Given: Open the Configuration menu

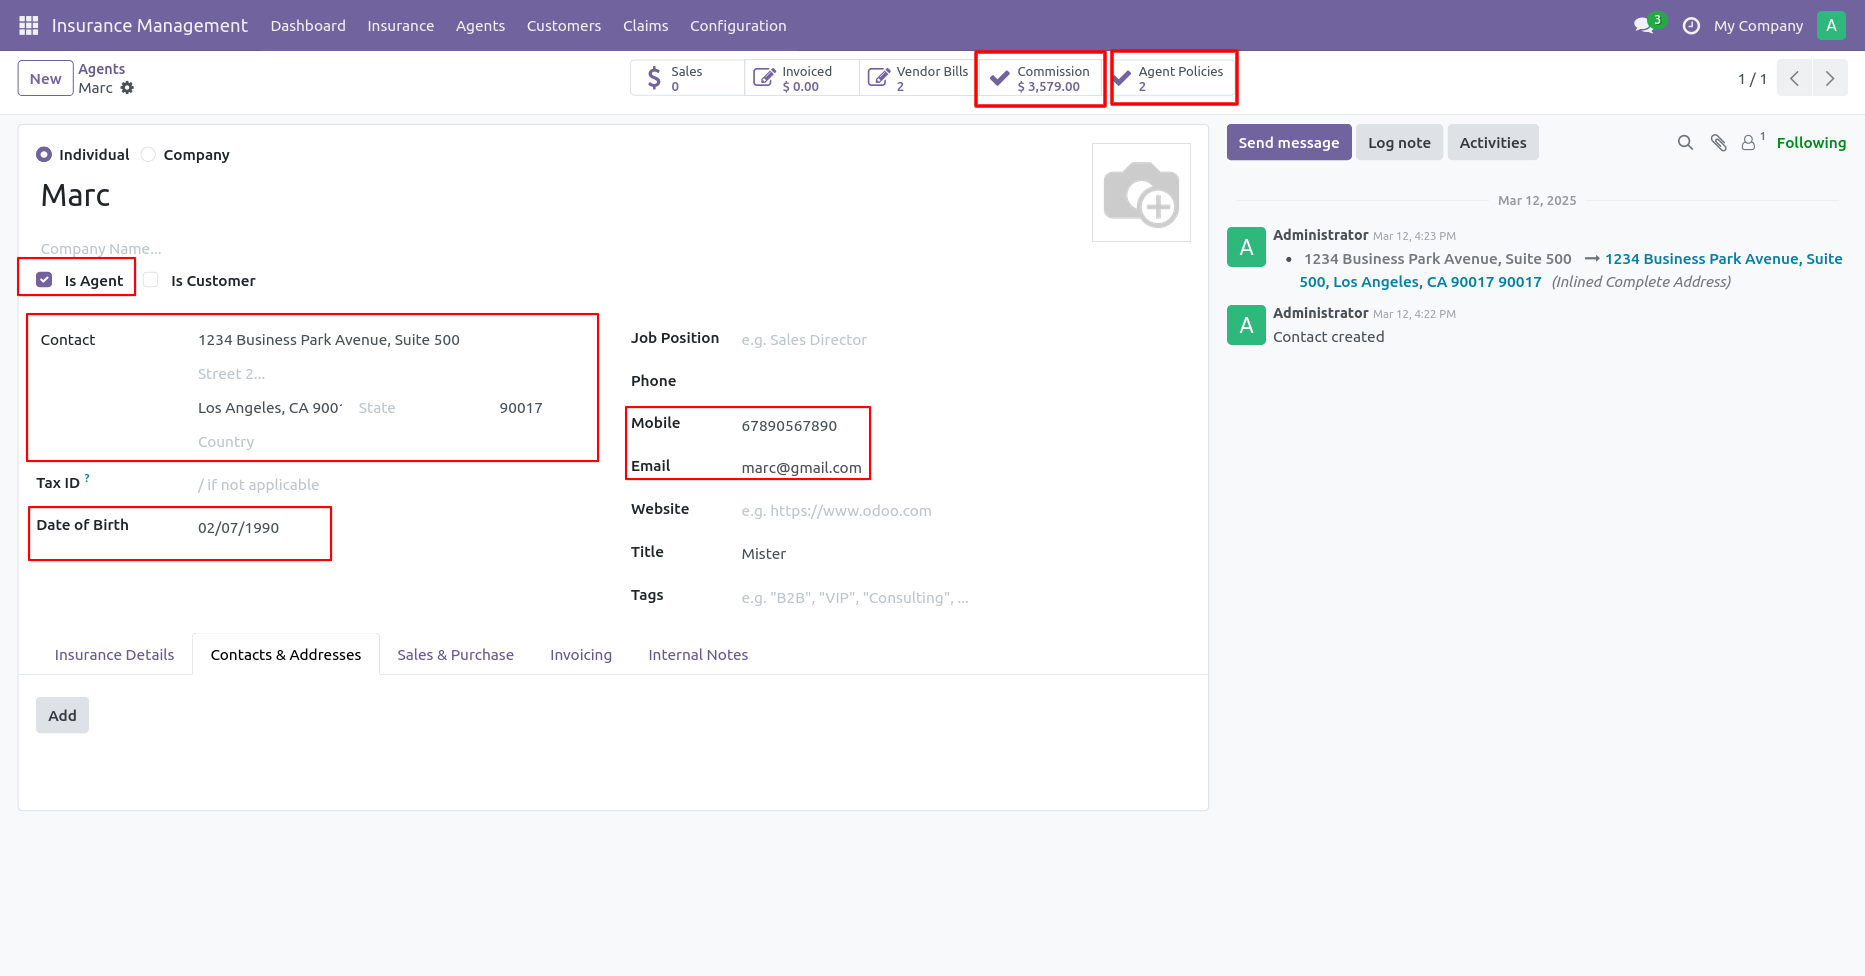Looking at the screenshot, I should 738,25.
